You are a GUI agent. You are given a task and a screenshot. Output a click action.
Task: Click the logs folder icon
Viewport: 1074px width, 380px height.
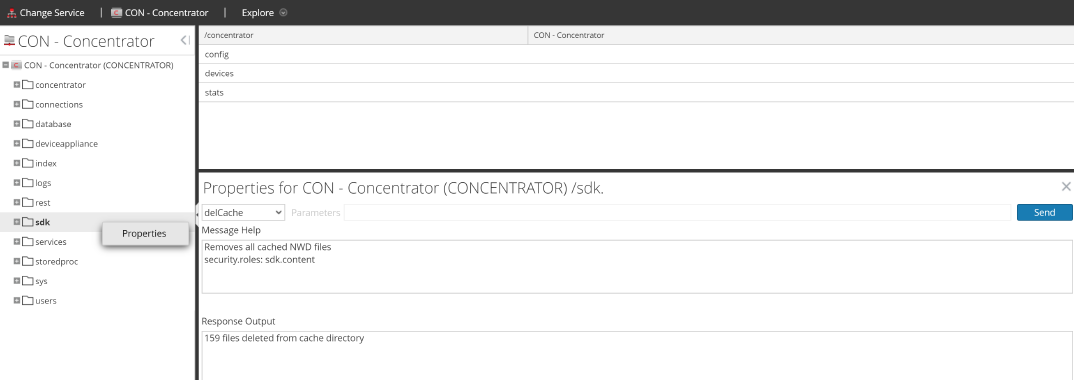coord(27,183)
